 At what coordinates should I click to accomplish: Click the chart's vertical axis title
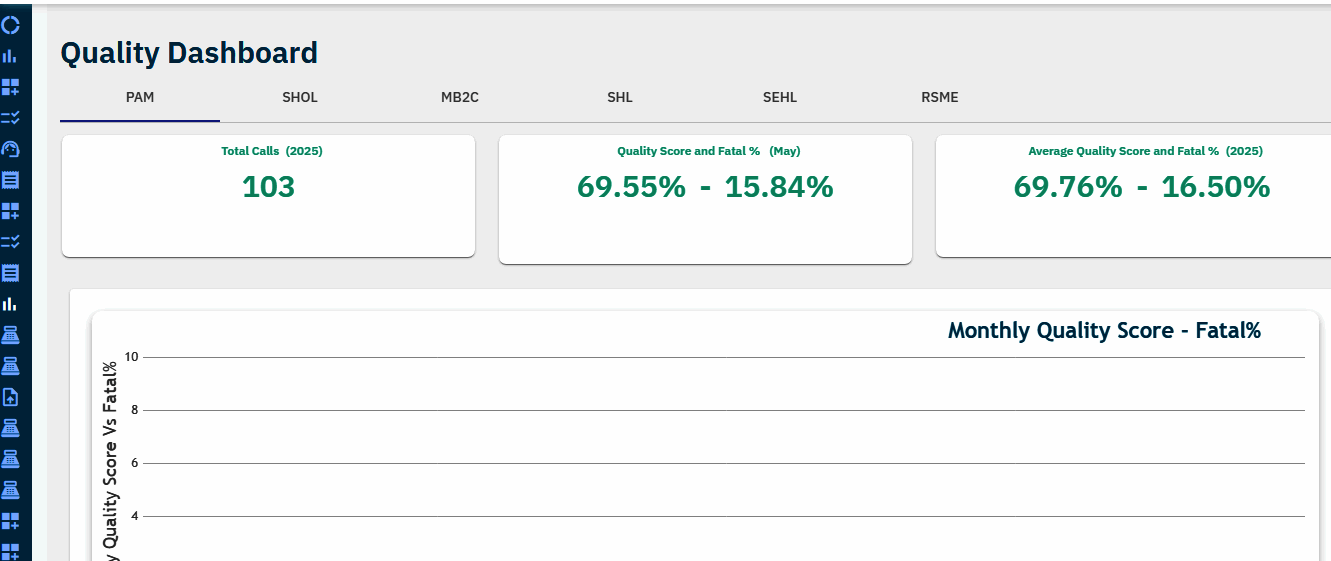click(x=111, y=460)
